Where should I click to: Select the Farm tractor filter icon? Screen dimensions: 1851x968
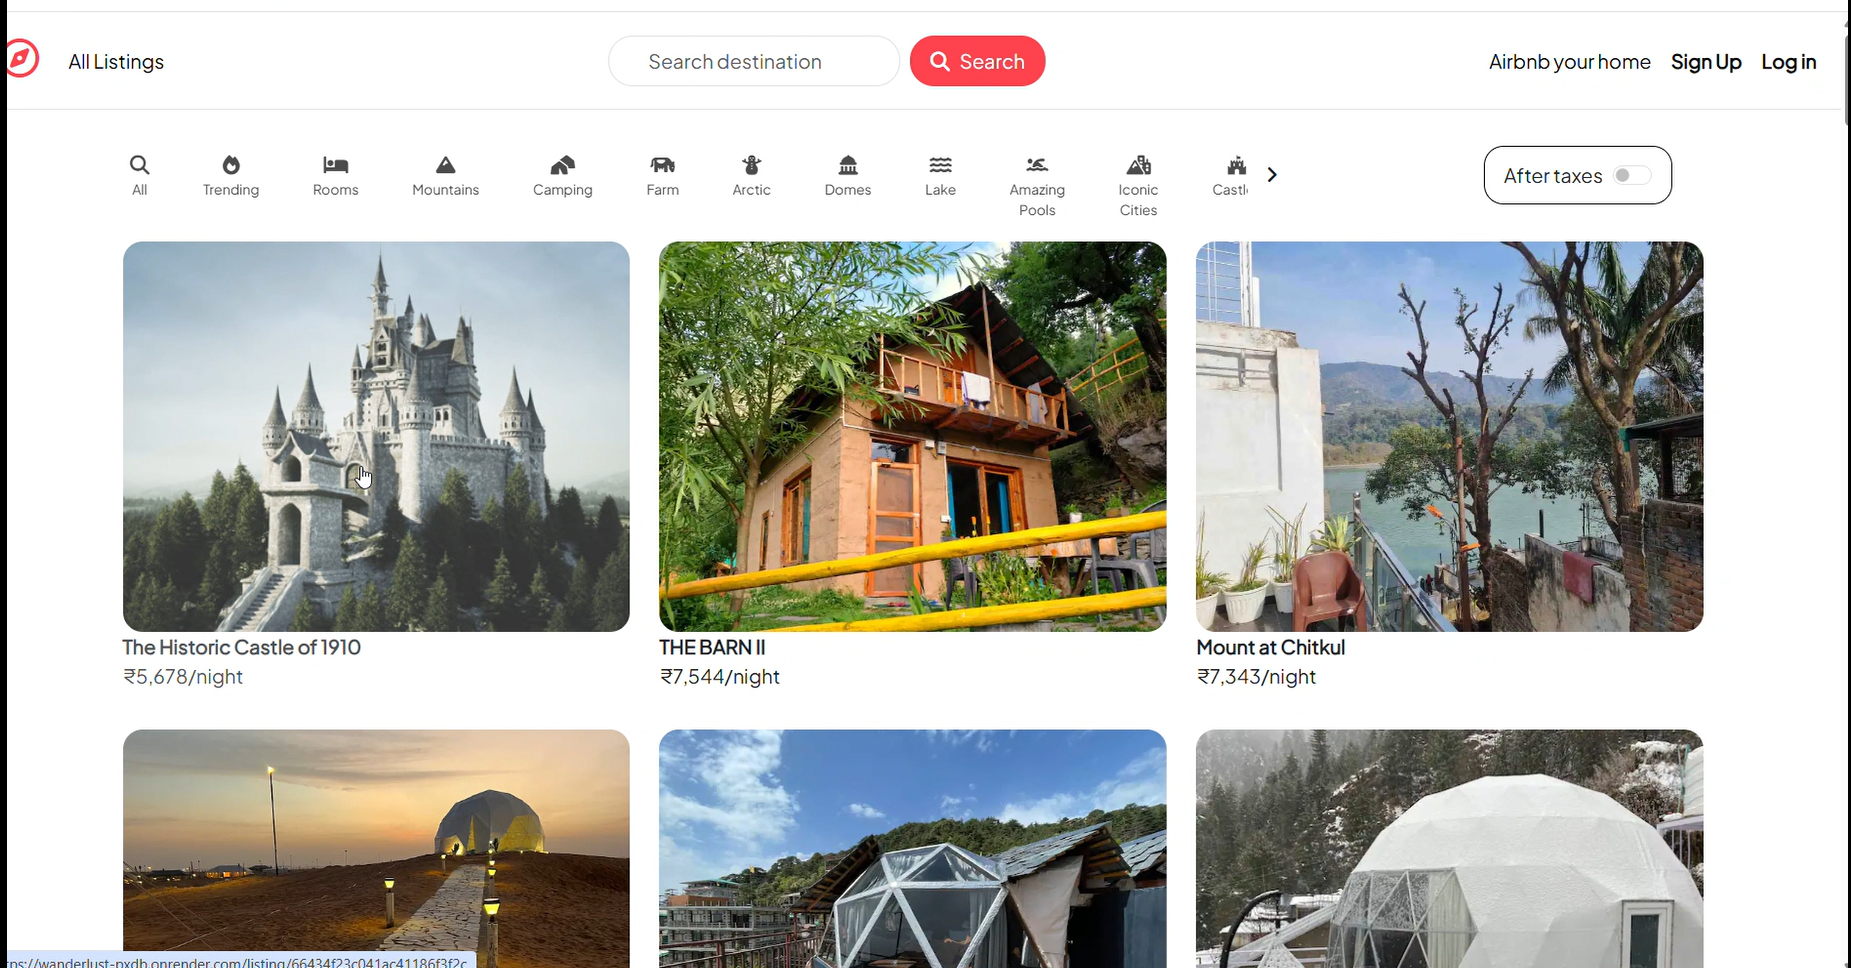[663, 165]
